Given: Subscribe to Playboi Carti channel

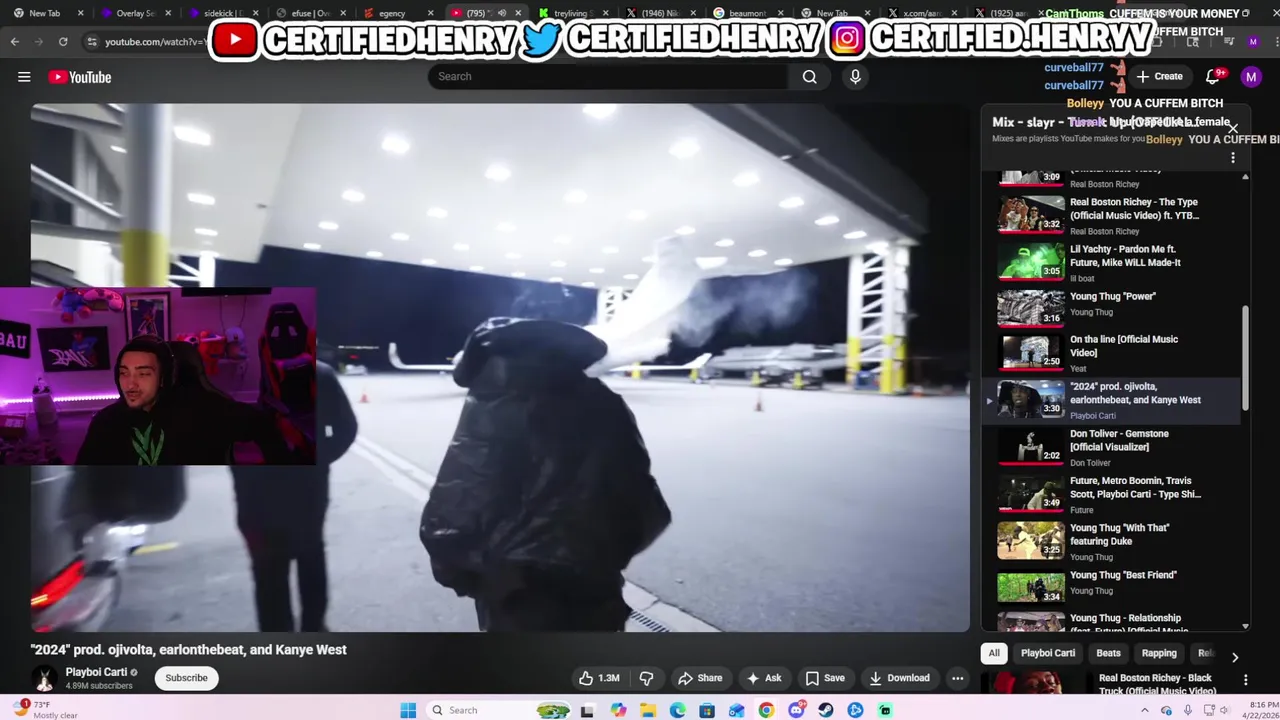Looking at the screenshot, I should click(186, 678).
